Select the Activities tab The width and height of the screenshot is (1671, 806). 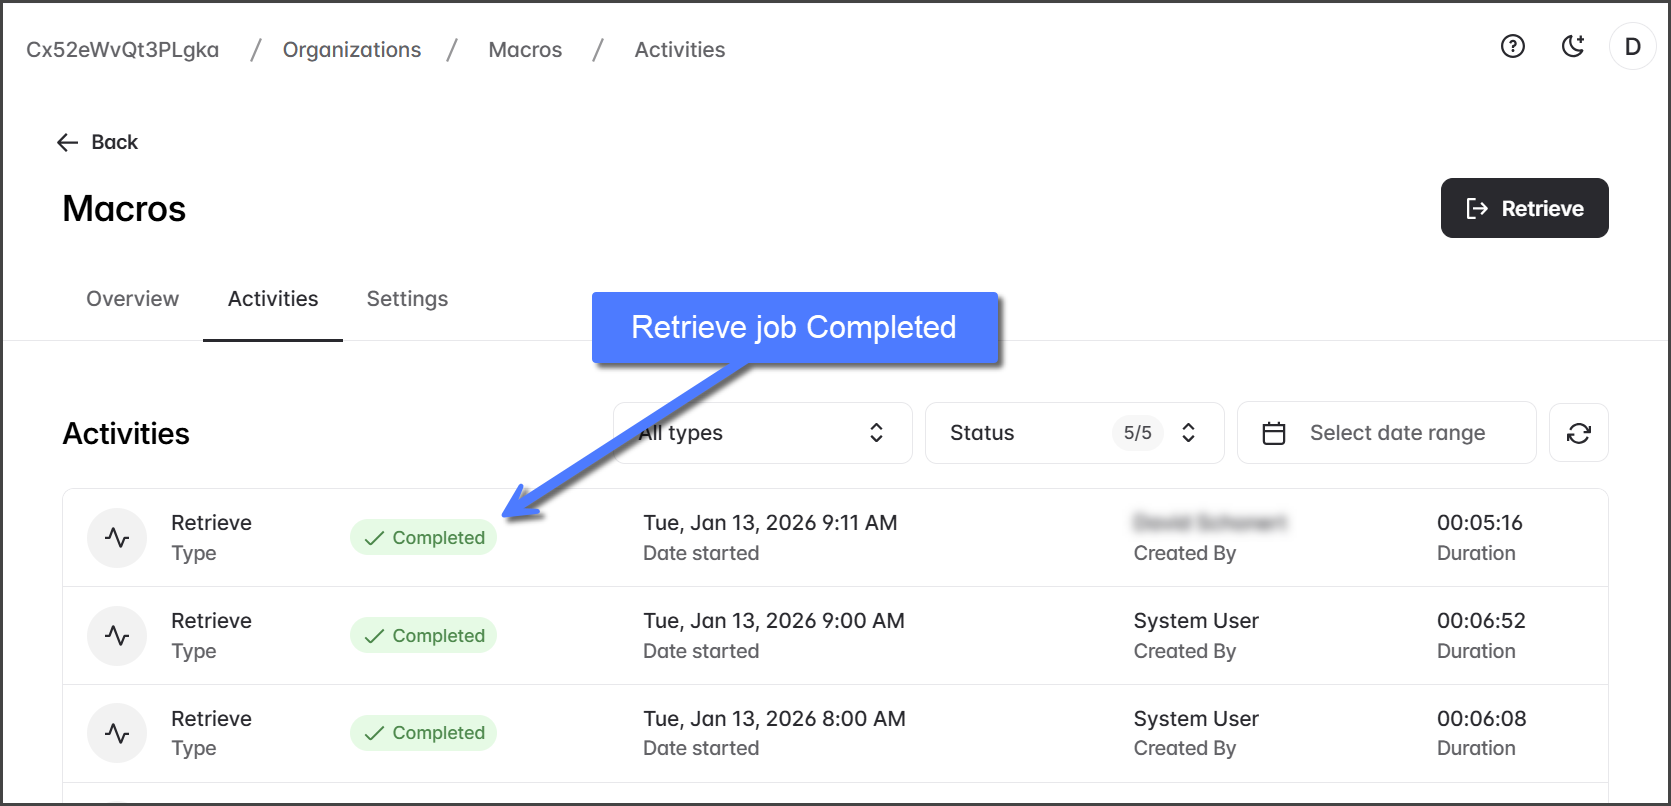(x=273, y=299)
